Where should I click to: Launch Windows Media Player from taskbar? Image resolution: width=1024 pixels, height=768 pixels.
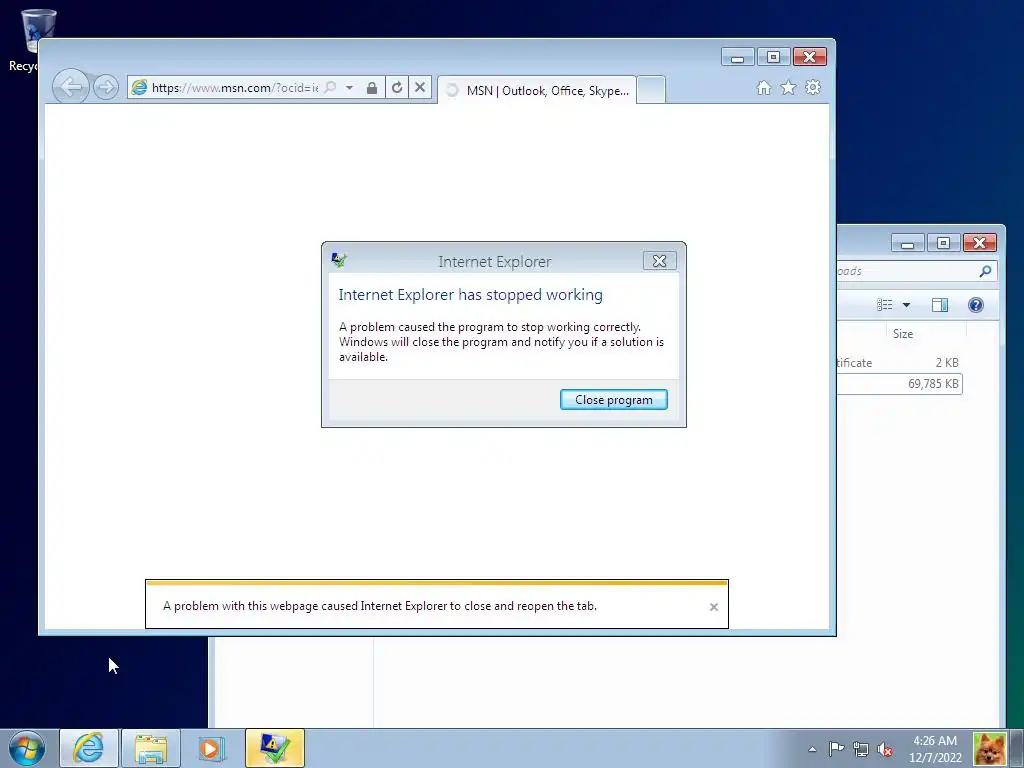click(212, 748)
